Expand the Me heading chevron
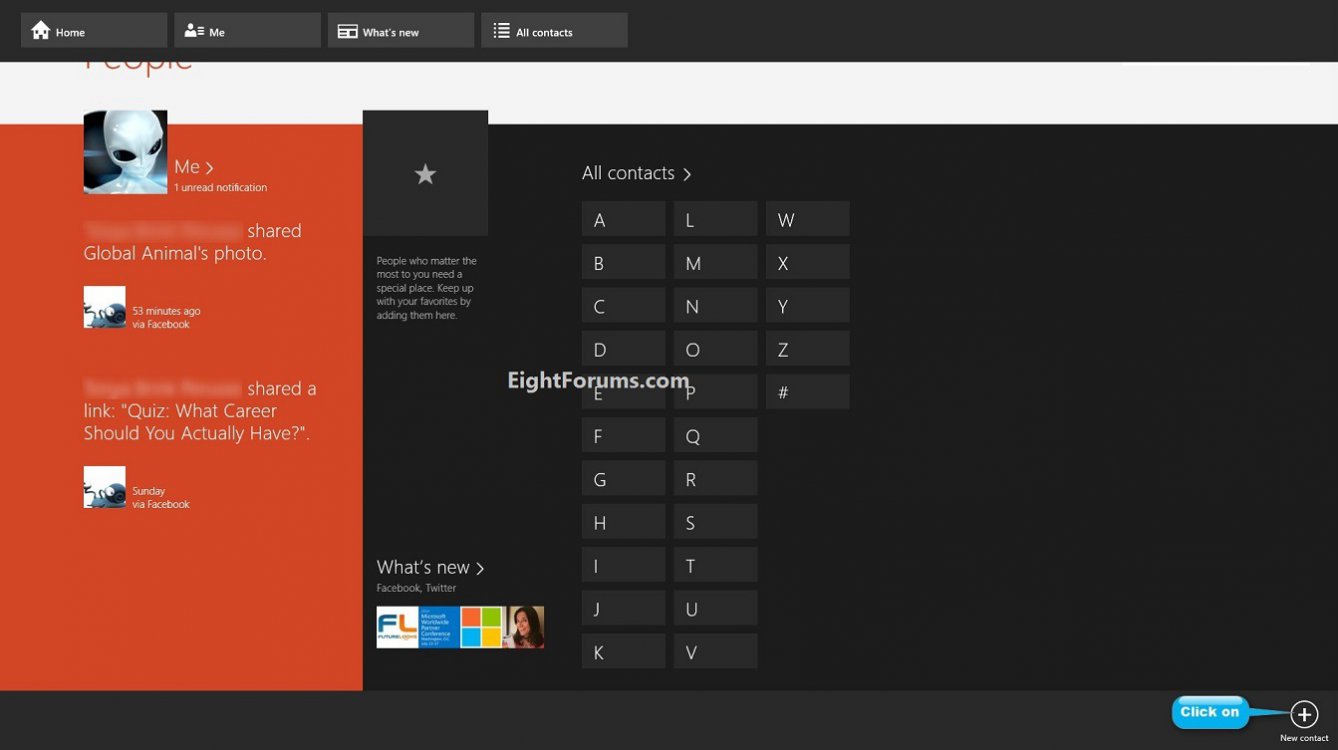Image resolution: width=1338 pixels, height=750 pixels. 209,168
